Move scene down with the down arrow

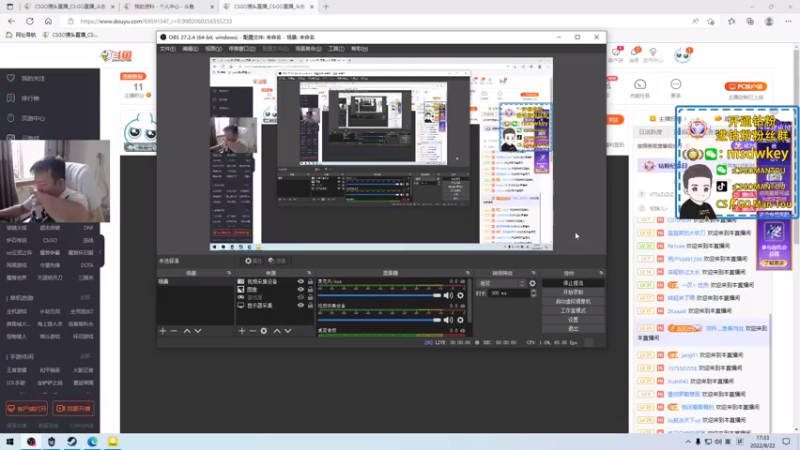coord(198,331)
